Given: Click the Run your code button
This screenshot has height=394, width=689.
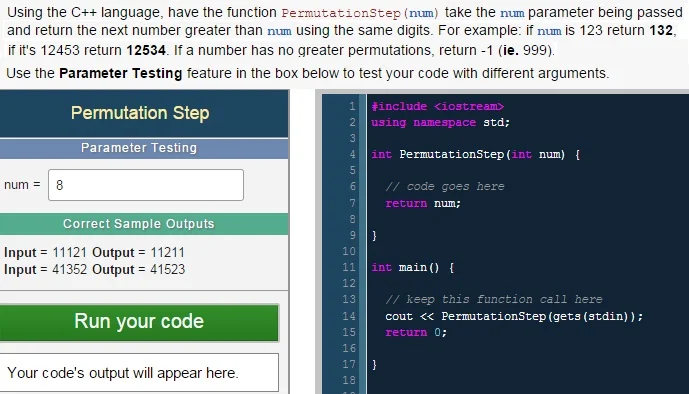Looking at the screenshot, I should (139, 322).
